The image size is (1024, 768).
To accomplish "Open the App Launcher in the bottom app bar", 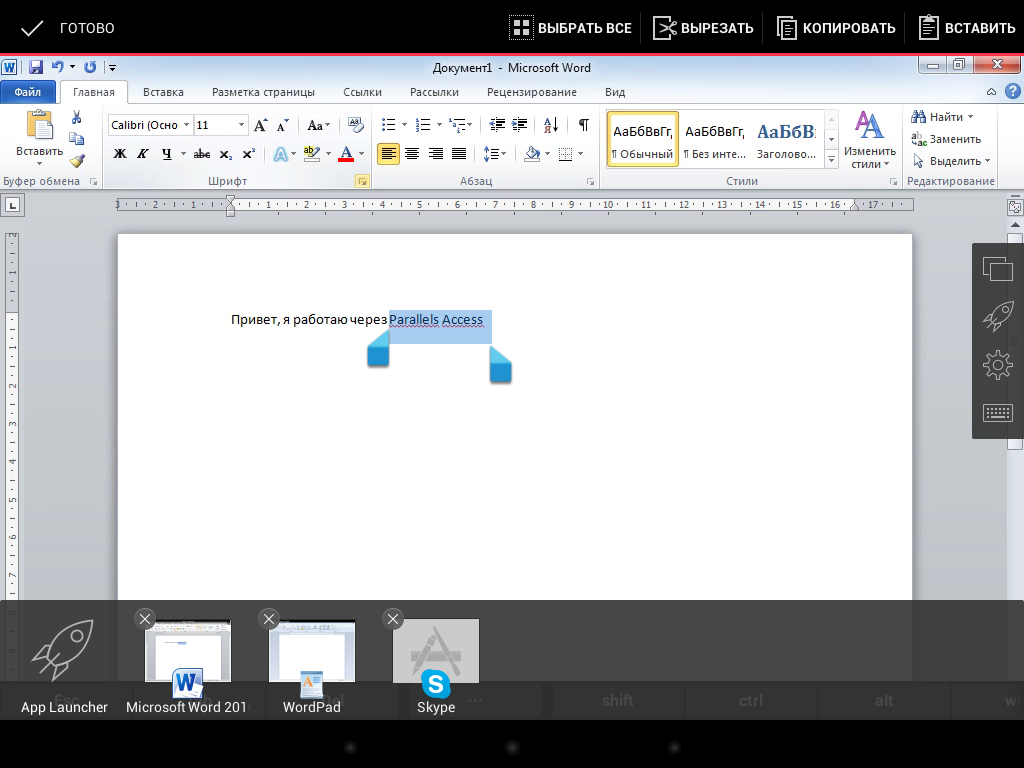I will tap(64, 666).
